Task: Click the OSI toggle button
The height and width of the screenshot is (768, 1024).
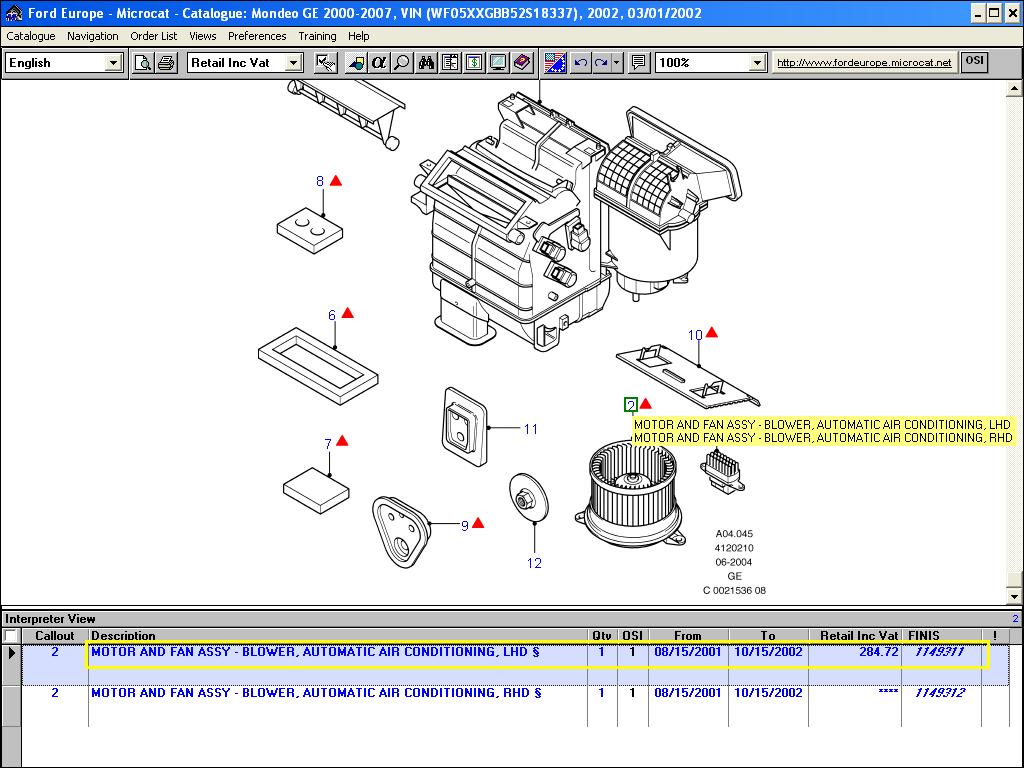Action: (973, 62)
